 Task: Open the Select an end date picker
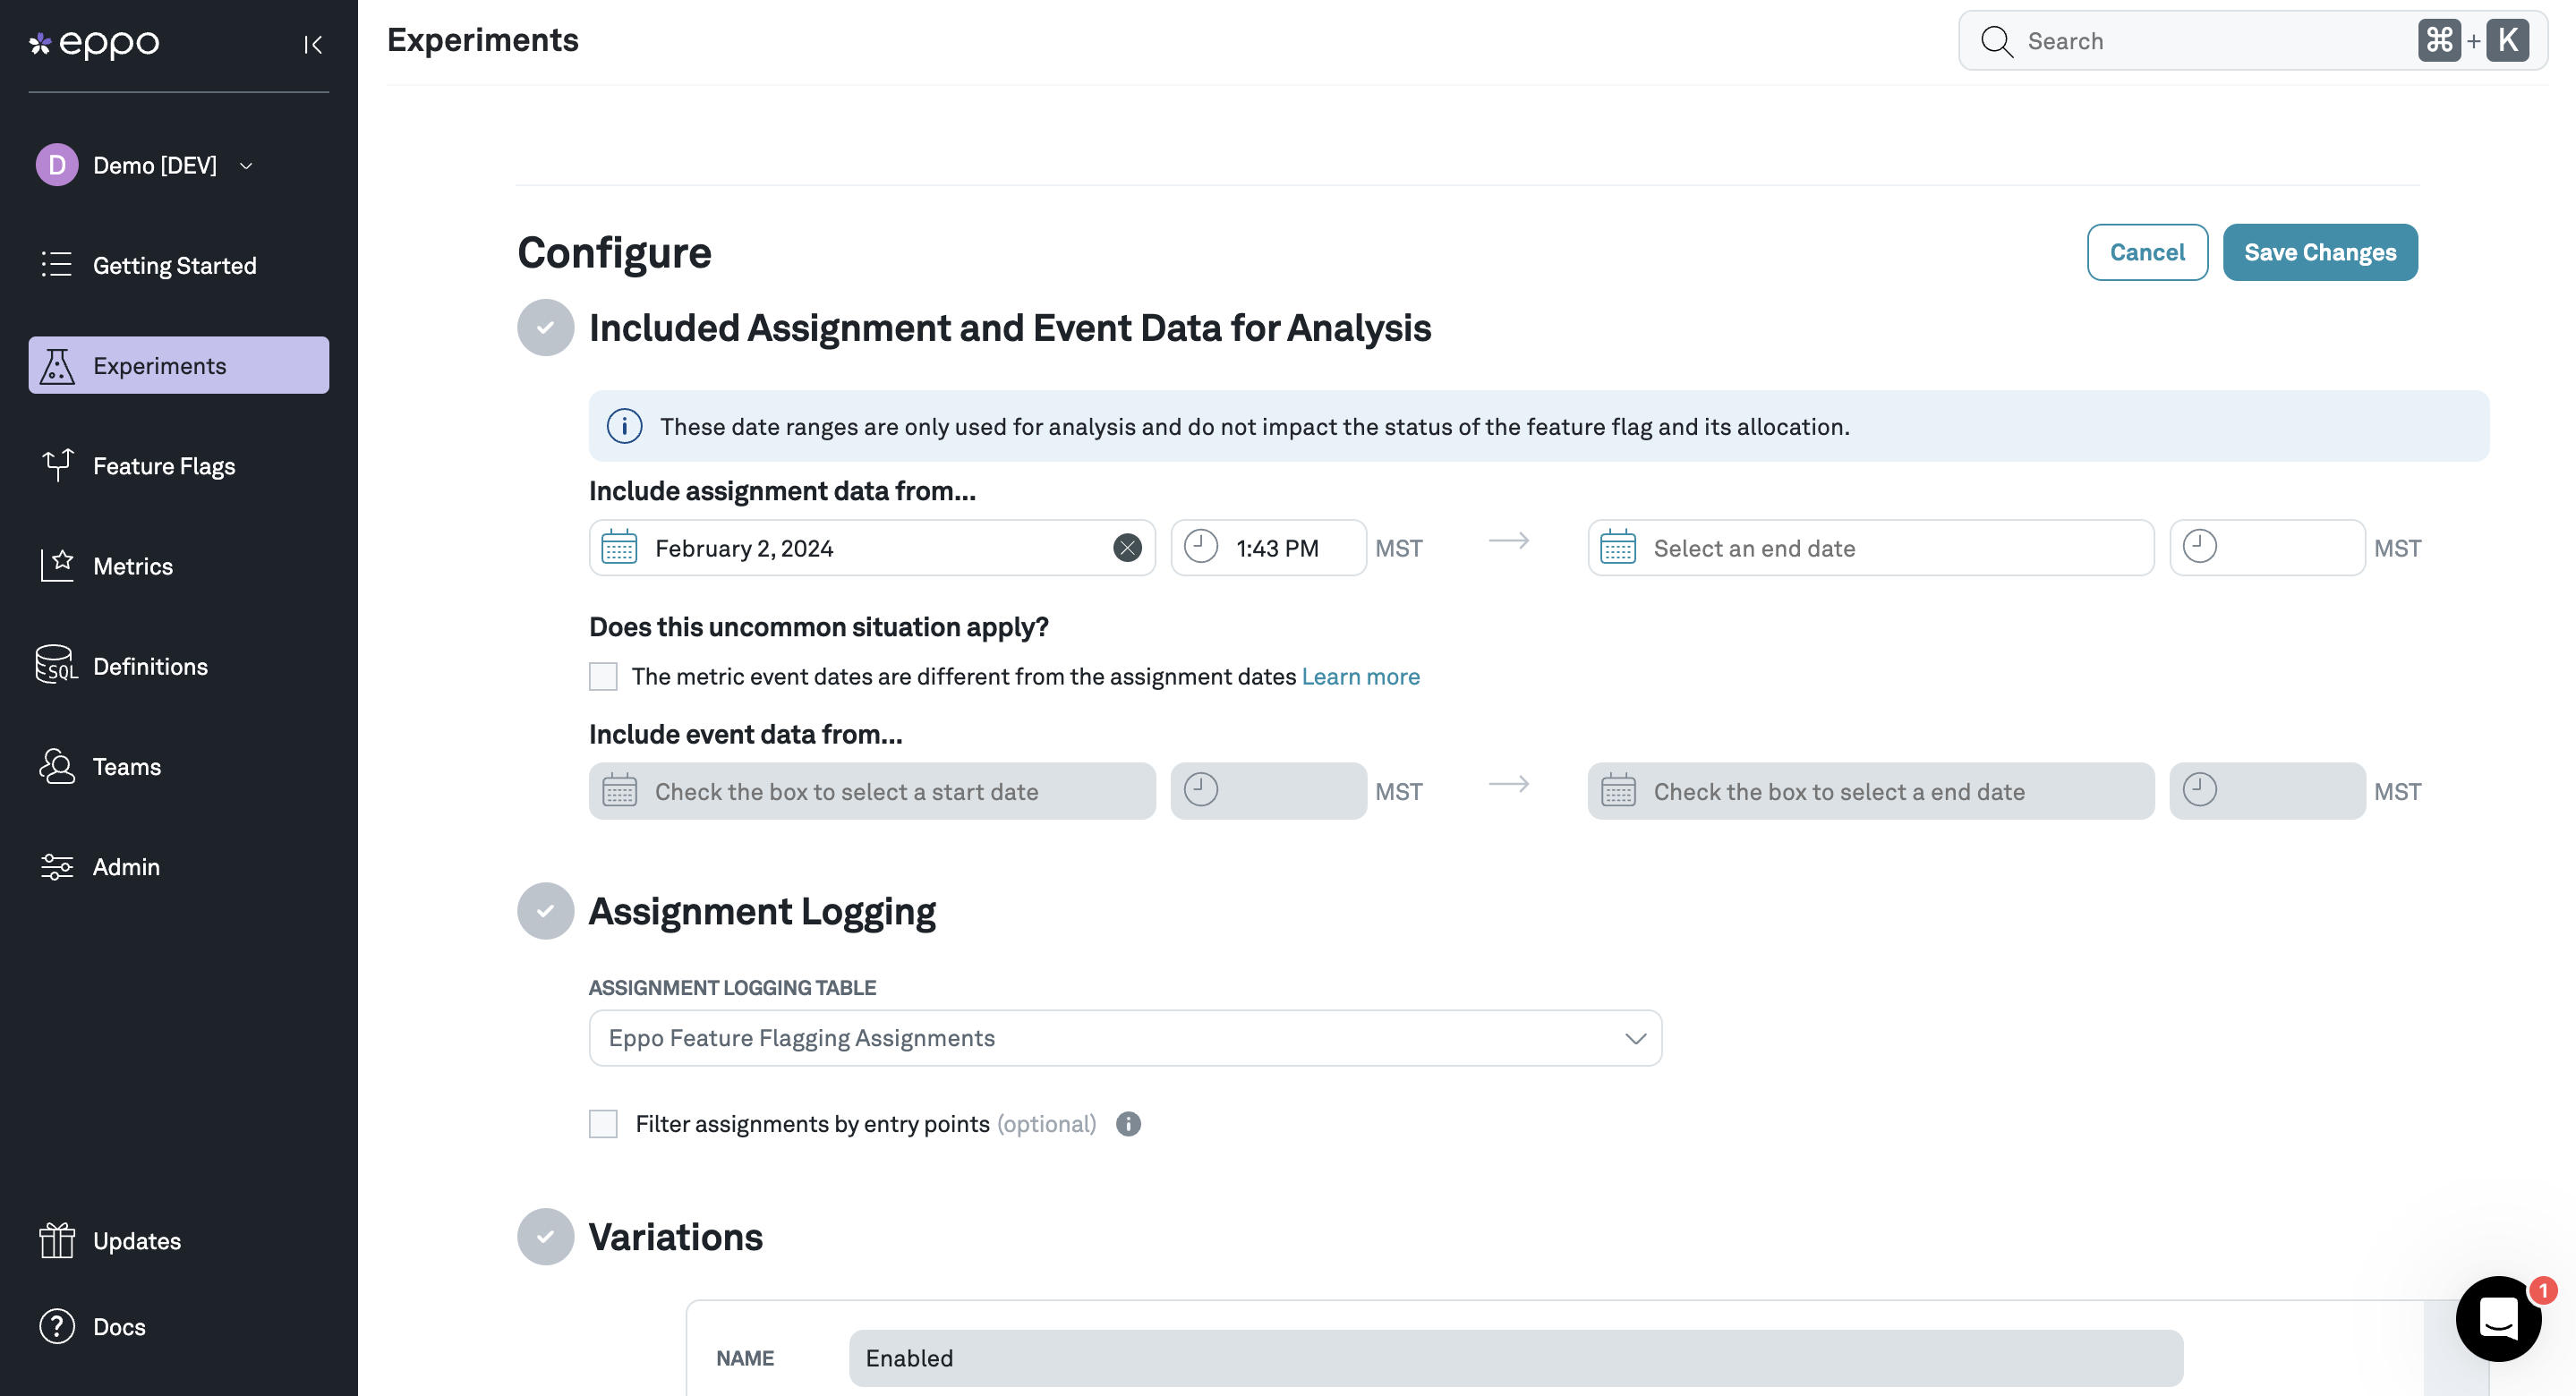[1868, 547]
